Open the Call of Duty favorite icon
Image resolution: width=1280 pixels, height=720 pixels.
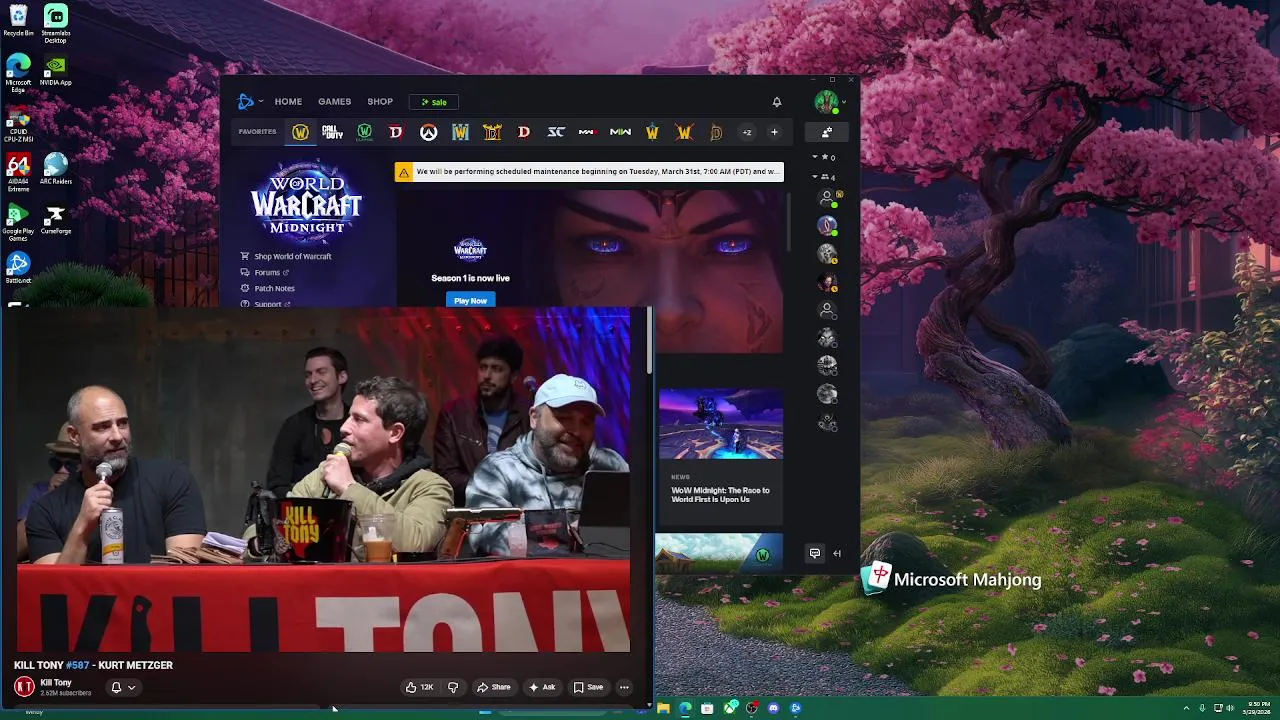tap(332, 132)
